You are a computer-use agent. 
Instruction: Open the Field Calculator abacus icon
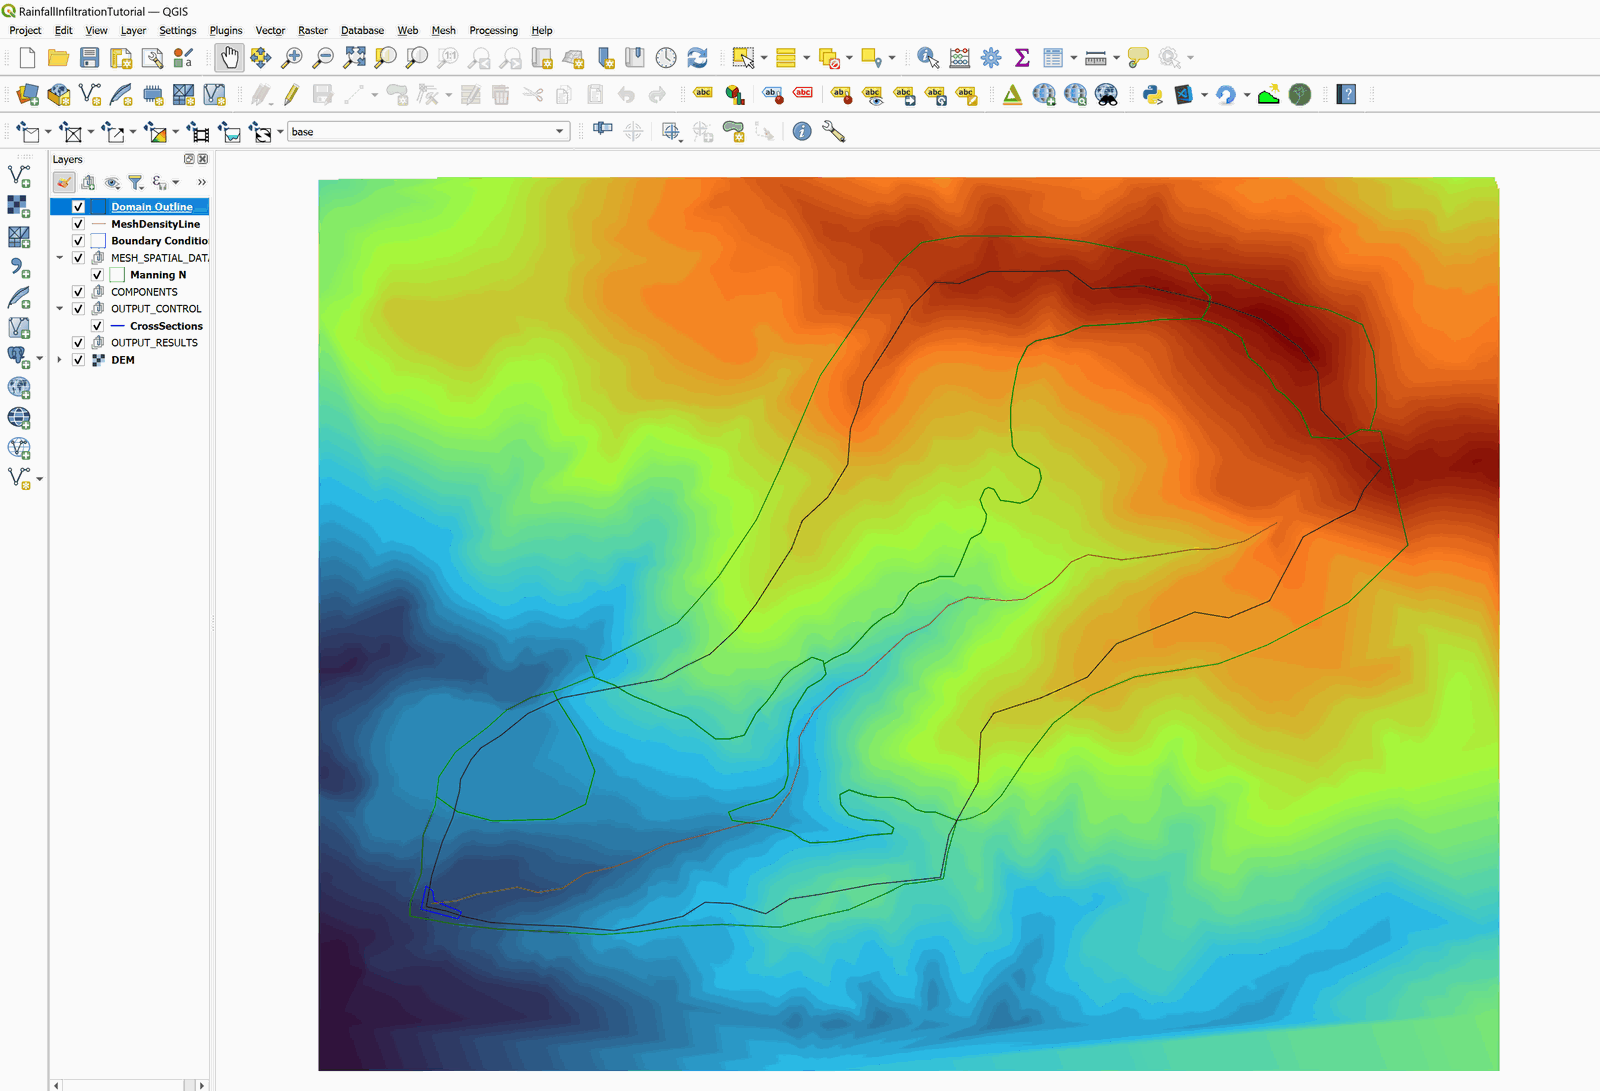tap(959, 58)
